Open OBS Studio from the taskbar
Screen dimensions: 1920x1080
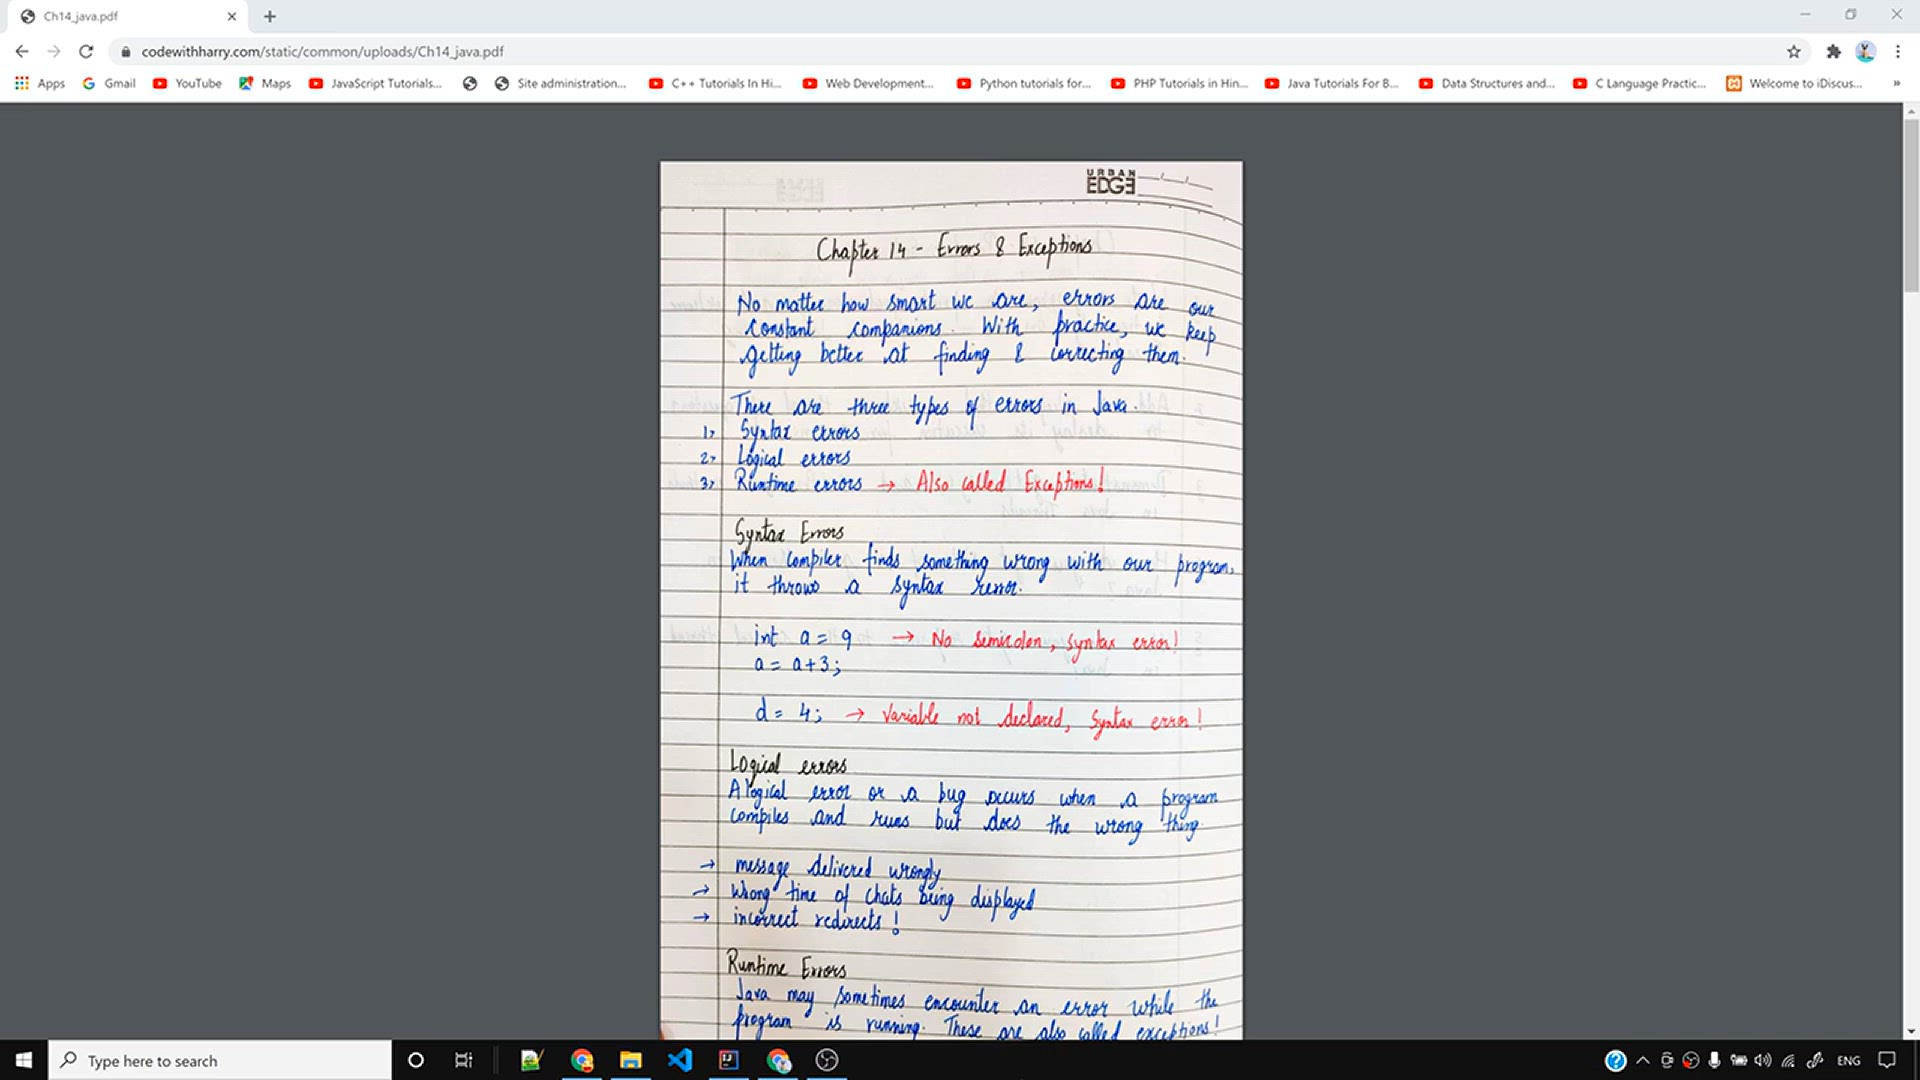tap(827, 1060)
